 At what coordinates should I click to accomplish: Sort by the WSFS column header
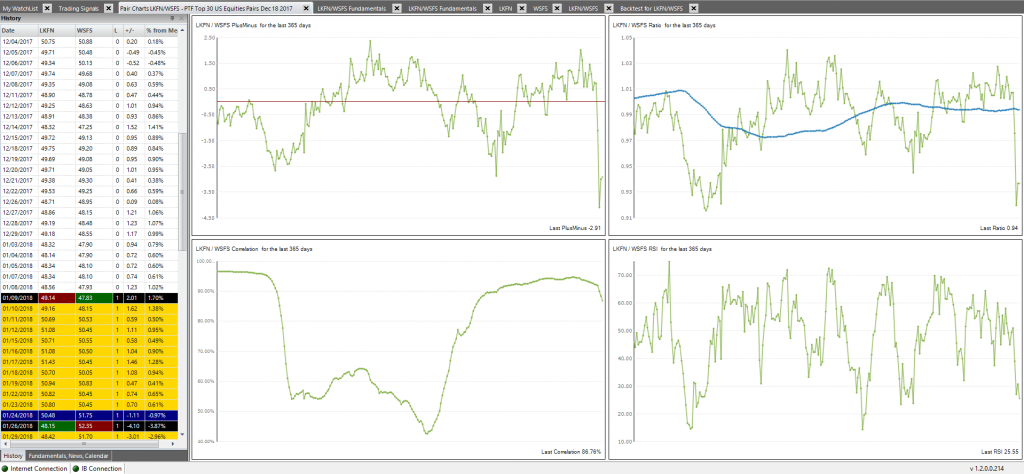click(84, 30)
